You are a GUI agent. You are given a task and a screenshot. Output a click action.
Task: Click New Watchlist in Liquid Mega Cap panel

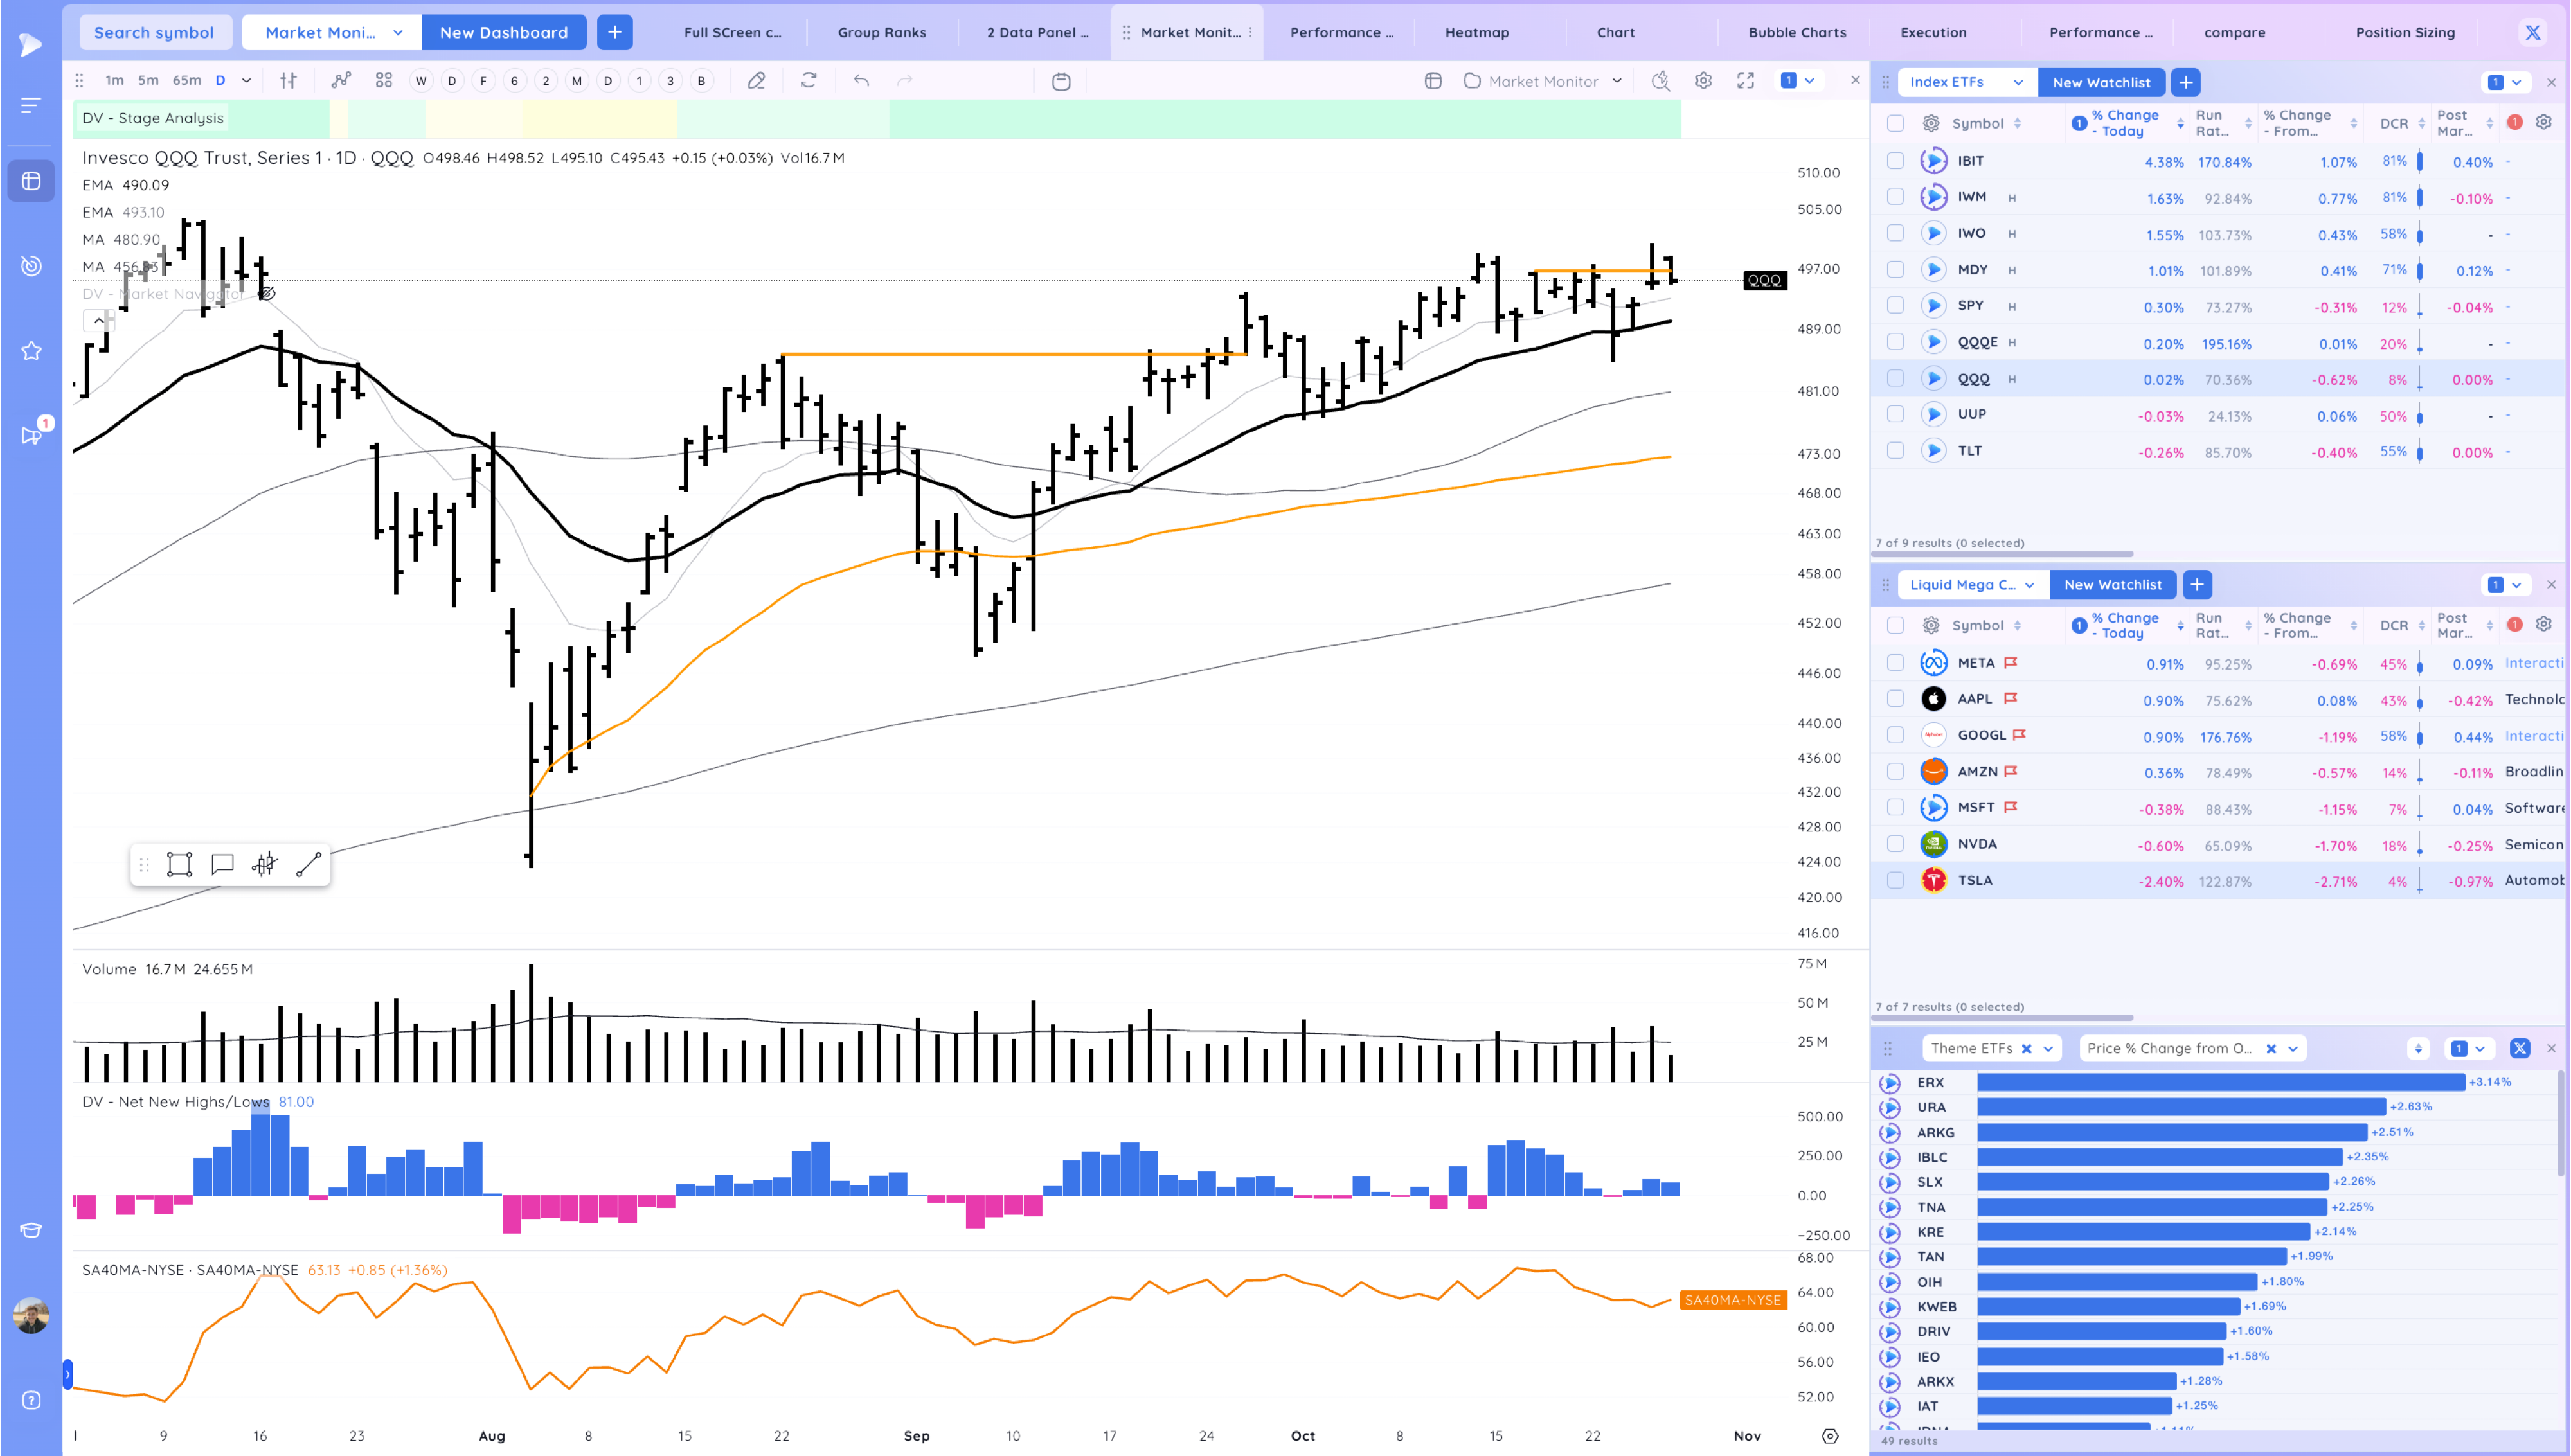tap(2112, 585)
